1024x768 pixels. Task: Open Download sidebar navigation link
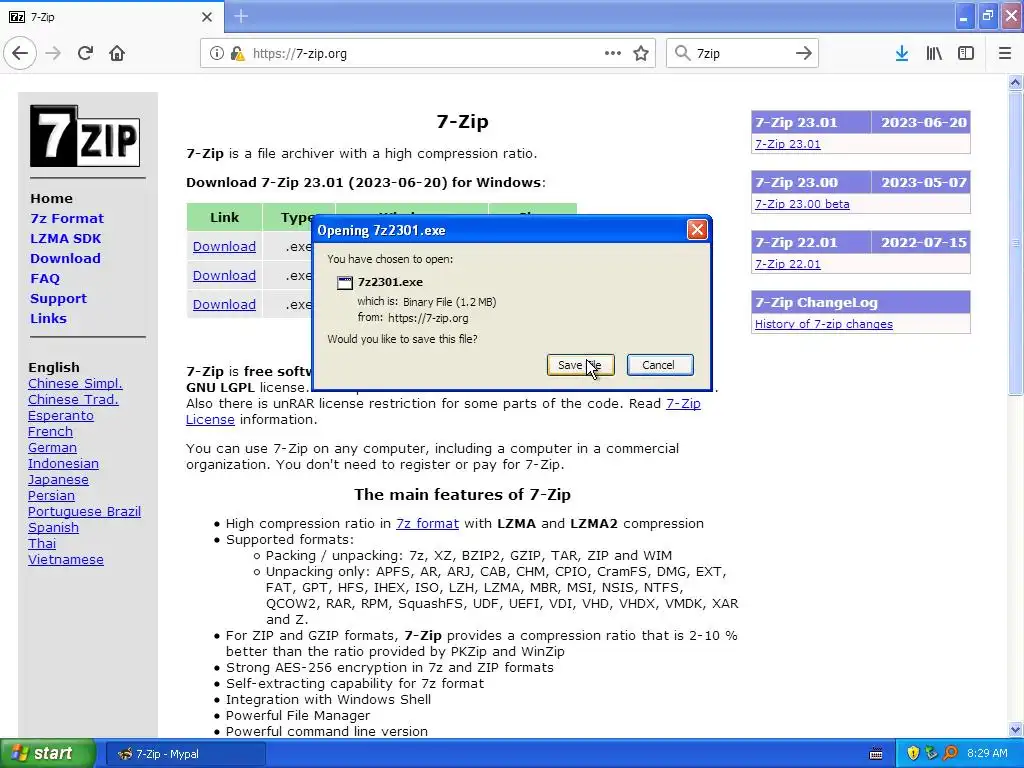[65, 259]
